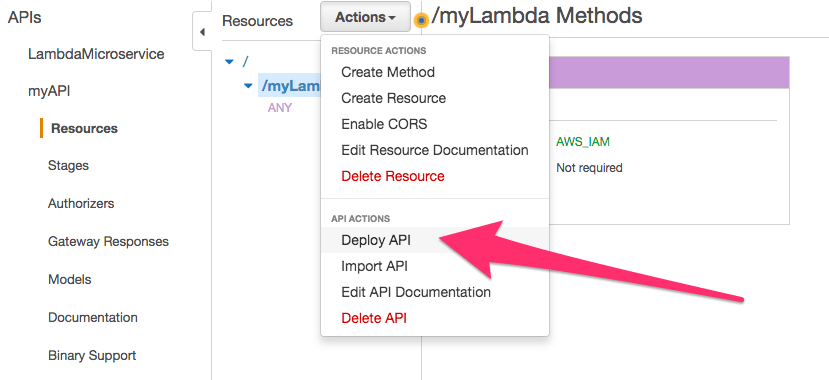This screenshot has height=380, width=829.
Task: Open Edit Resource Documentation
Action: coord(435,150)
